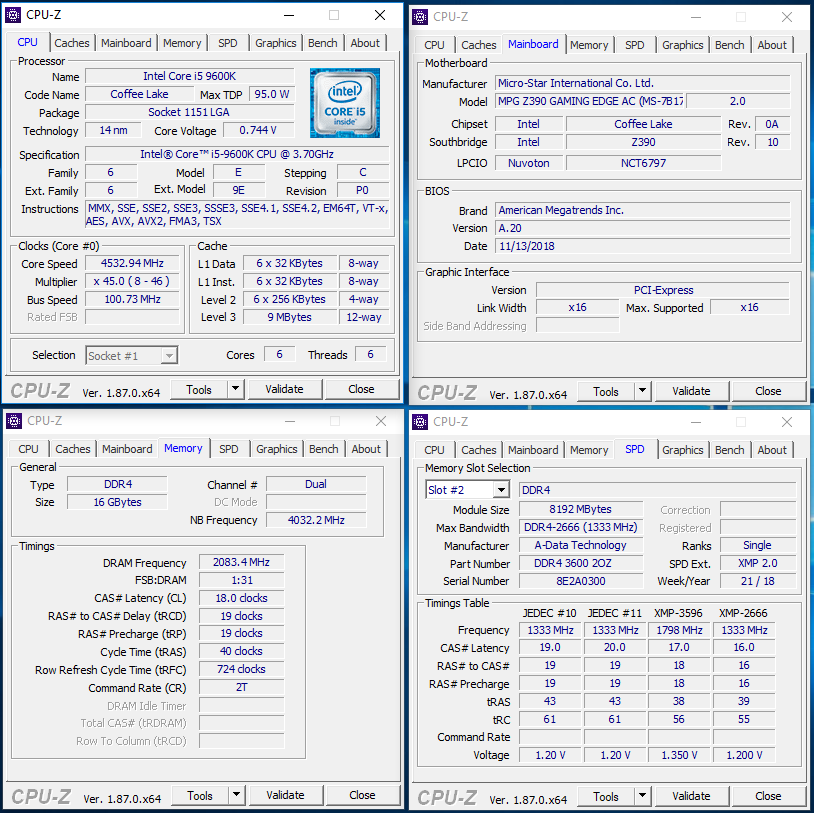The image size is (814, 813).
Task: Click Tools button in CPU window
Action: (x=199, y=389)
